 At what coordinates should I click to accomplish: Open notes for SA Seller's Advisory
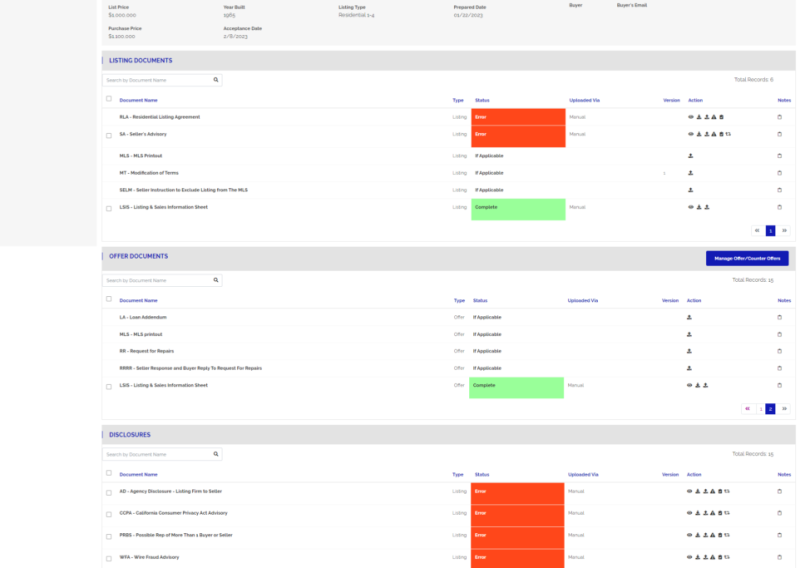click(x=780, y=134)
